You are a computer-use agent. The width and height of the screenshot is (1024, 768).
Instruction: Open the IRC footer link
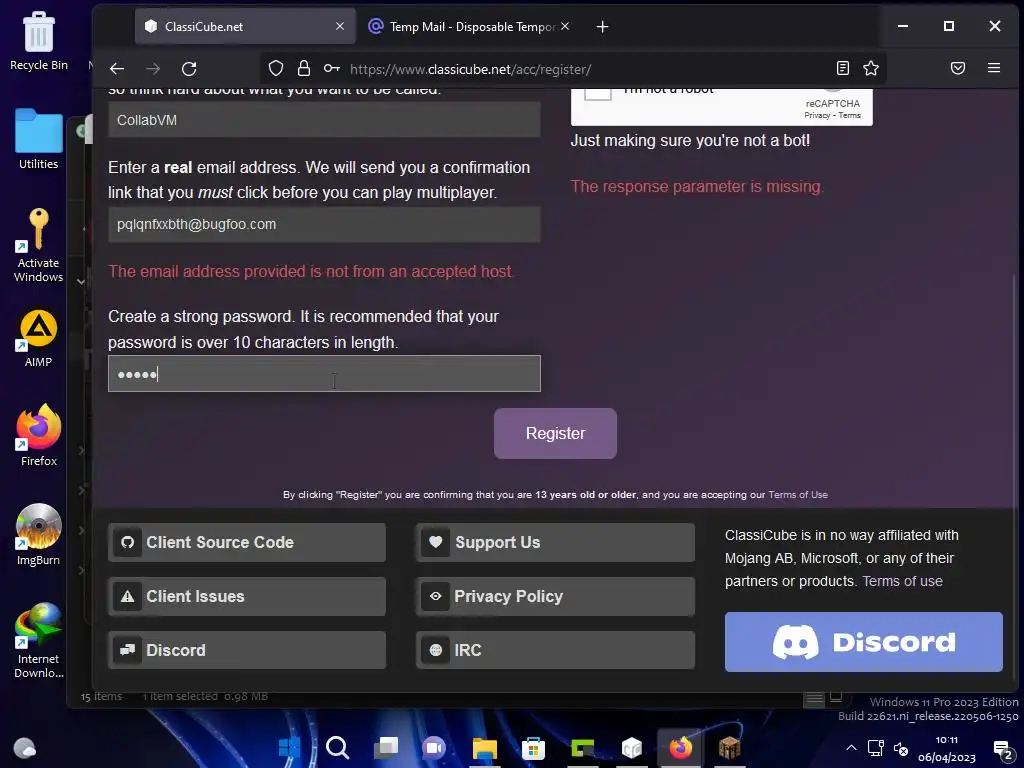point(555,650)
